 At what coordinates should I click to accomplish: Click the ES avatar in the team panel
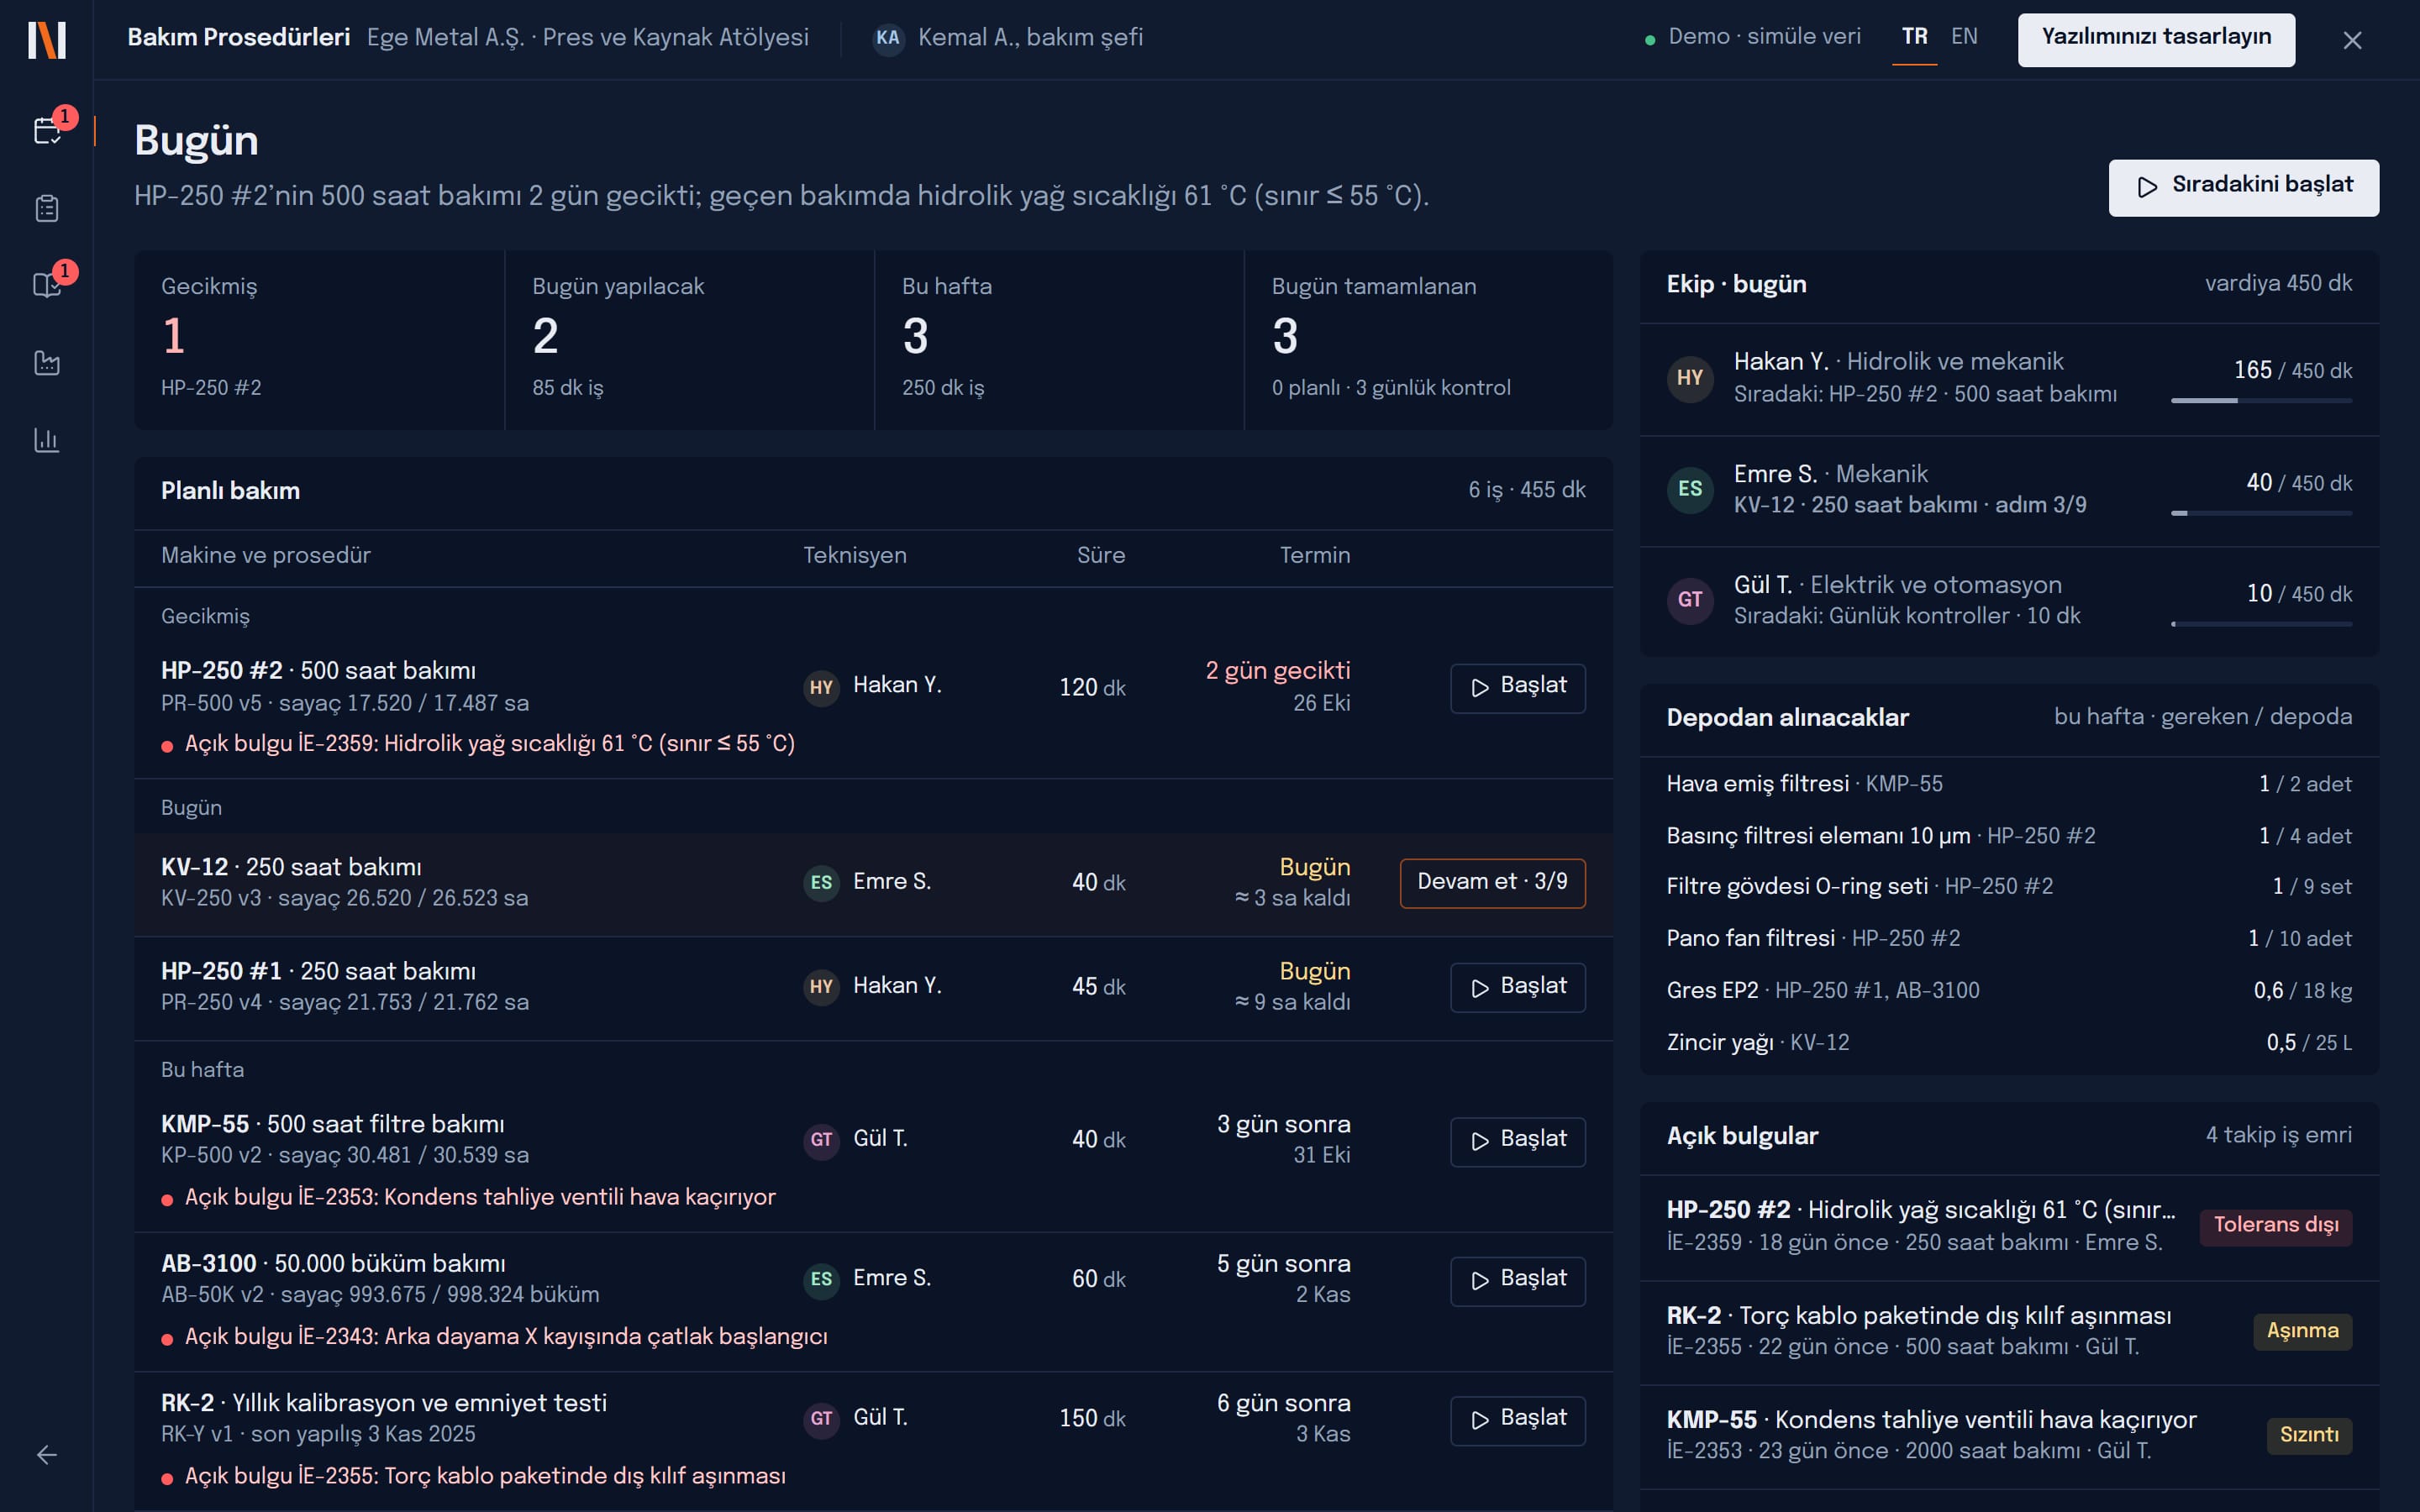[1690, 489]
